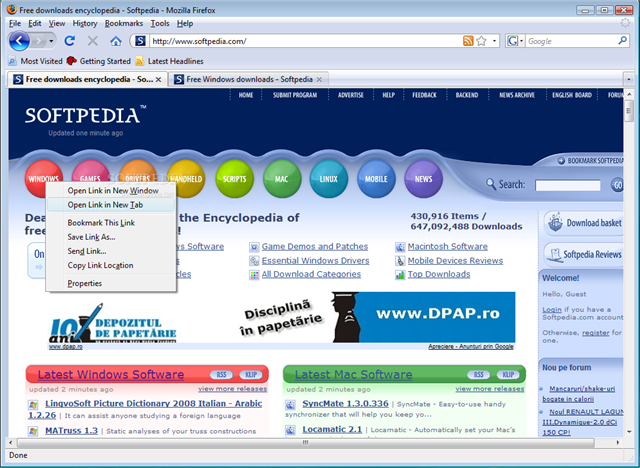Screen dimensions: 640x468
Task: Open the Help menu
Action: coord(185,23)
